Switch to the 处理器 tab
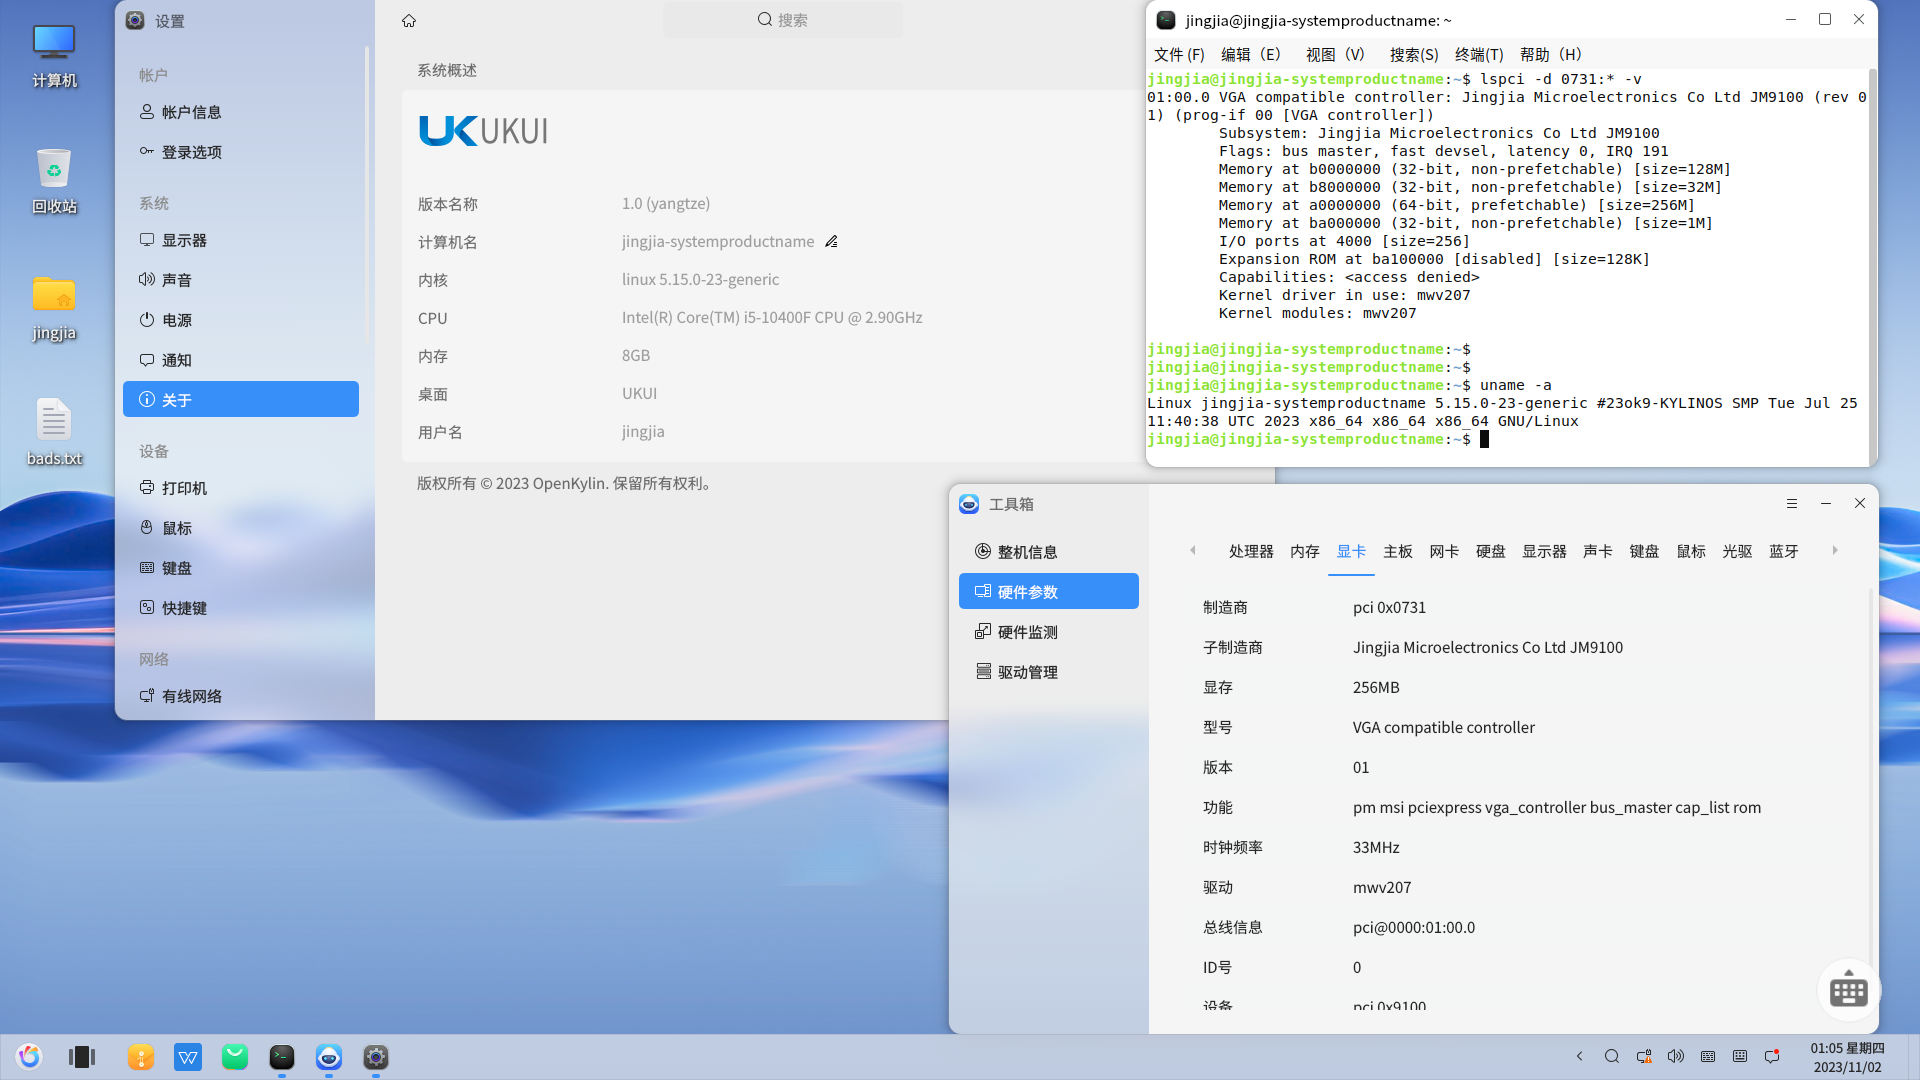This screenshot has height=1080, width=1920. click(1251, 552)
